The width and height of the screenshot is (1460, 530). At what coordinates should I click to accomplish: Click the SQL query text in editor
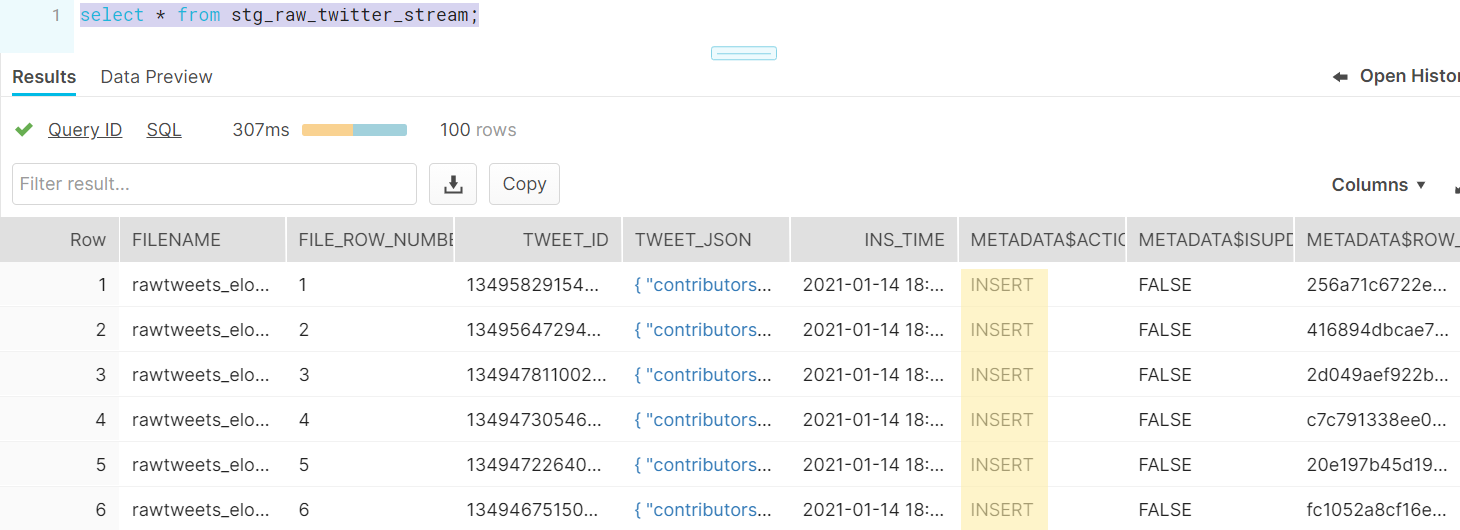point(279,16)
